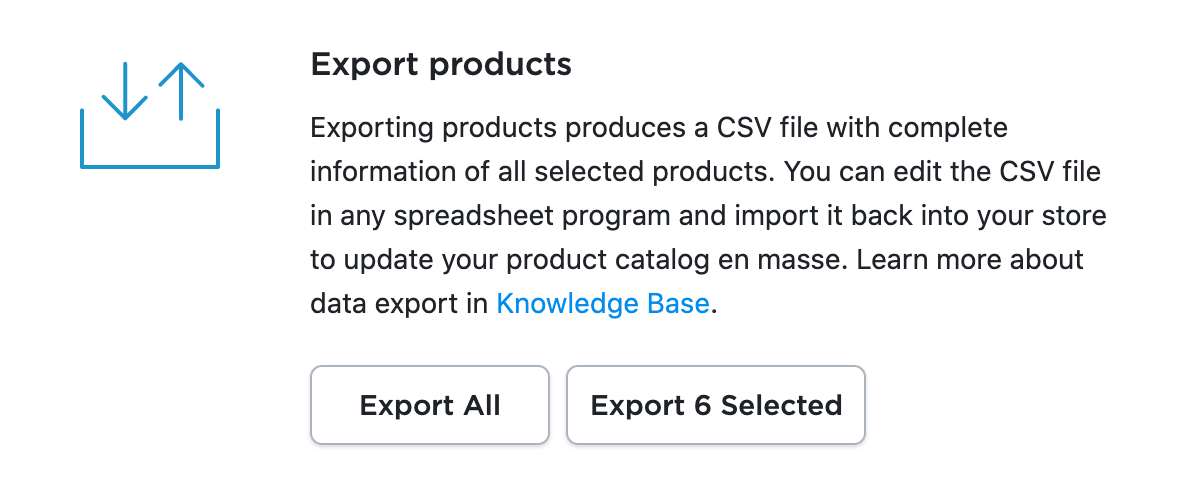
Task: Open the Knowledge Base link
Action: 603,303
